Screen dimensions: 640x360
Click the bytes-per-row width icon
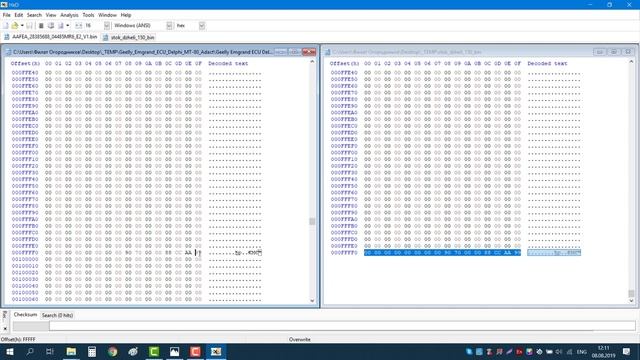(78, 26)
